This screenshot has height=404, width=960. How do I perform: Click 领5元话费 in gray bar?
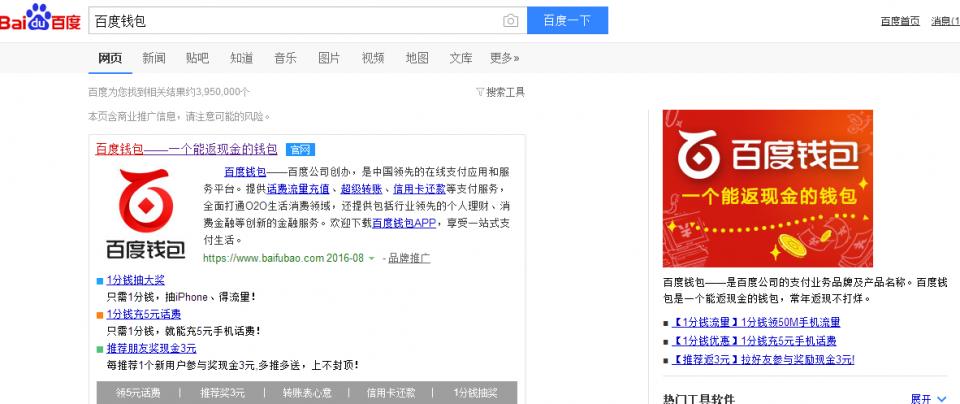point(138,393)
